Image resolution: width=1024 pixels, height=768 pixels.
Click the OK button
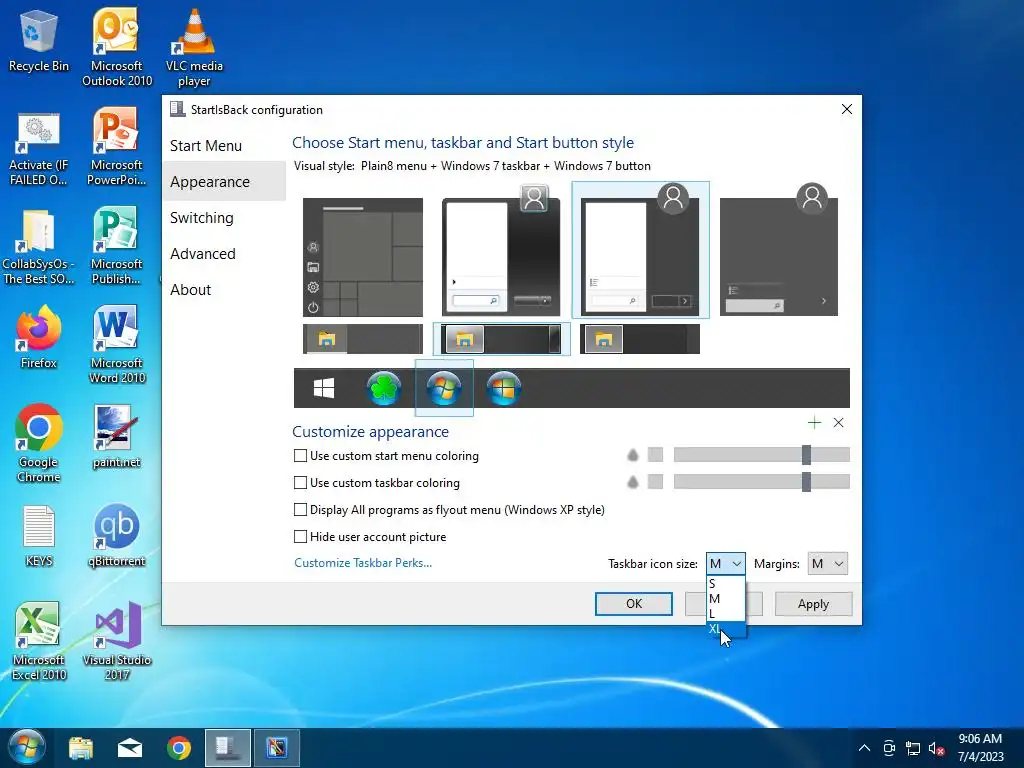click(633, 604)
